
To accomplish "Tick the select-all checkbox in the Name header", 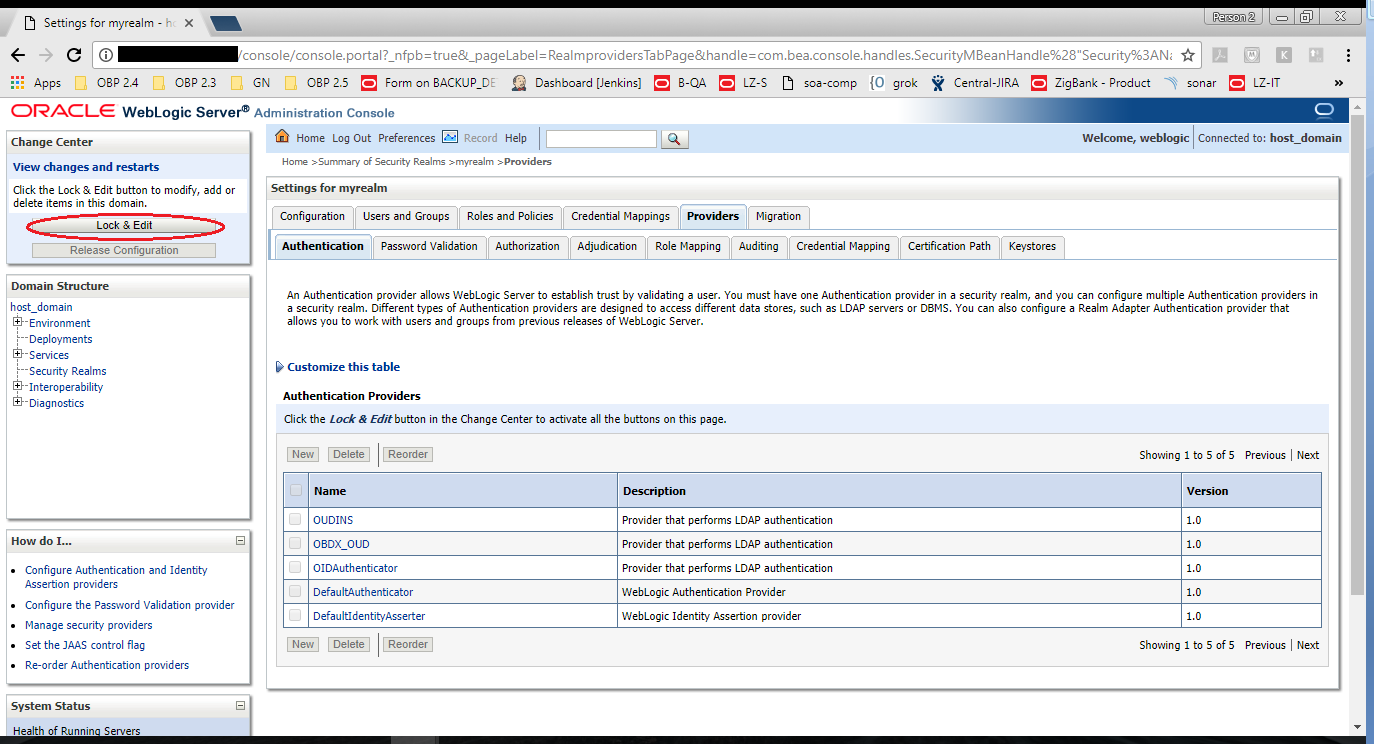I will (295, 490).
